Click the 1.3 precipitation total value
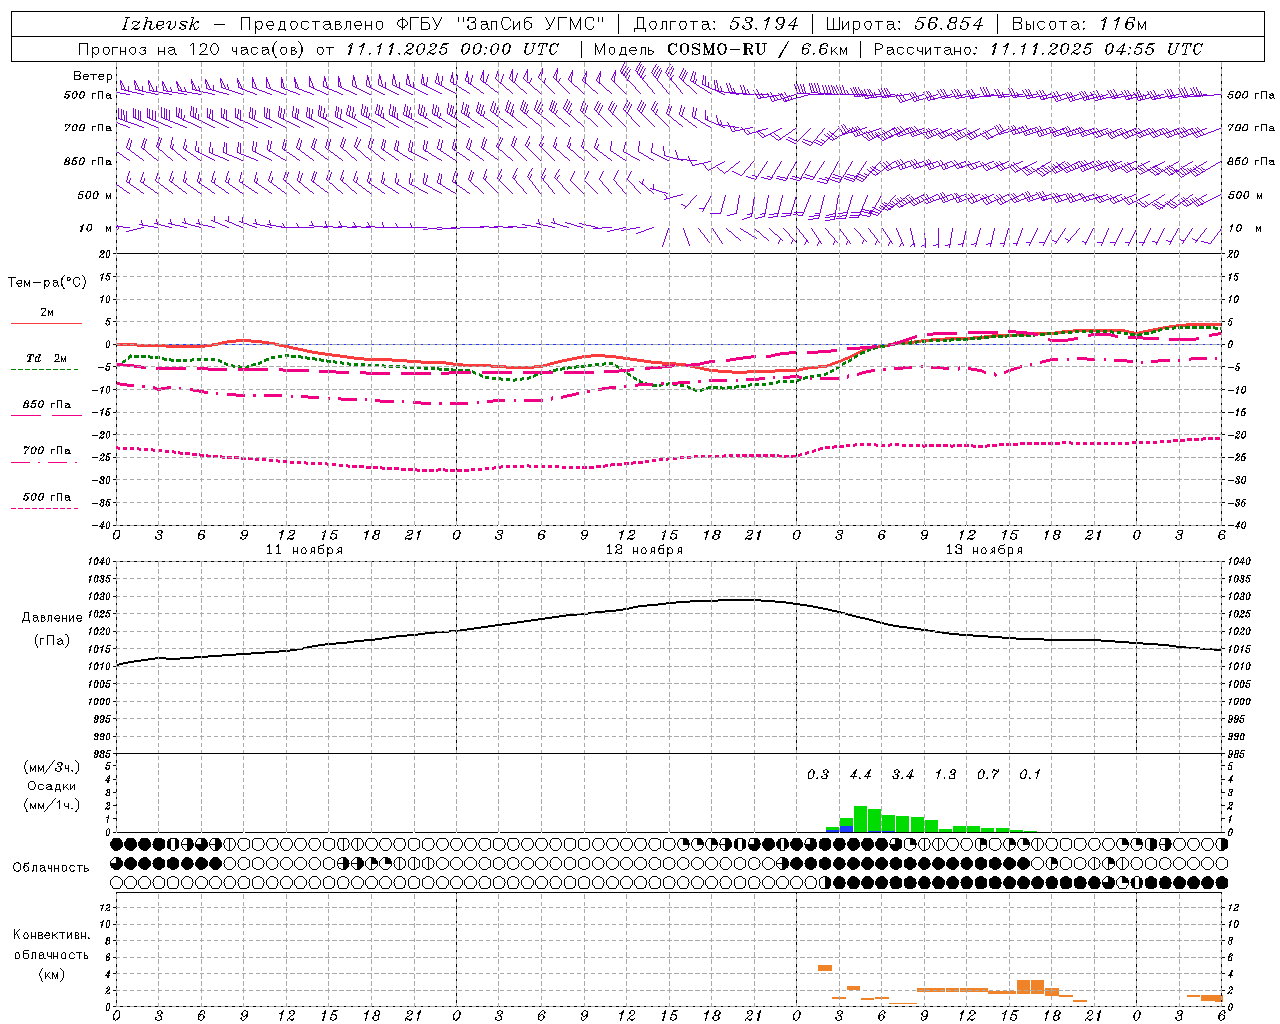 945,774
